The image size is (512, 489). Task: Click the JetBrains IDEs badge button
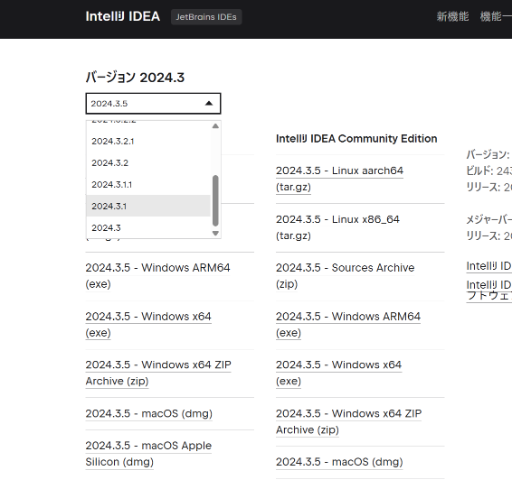point(206,17)
